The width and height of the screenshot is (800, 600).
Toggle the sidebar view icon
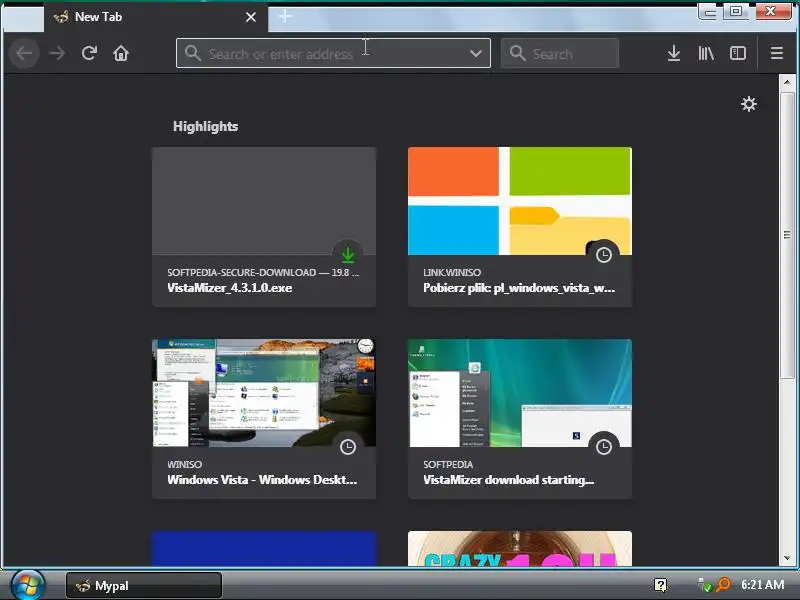[x=738, y=53]
